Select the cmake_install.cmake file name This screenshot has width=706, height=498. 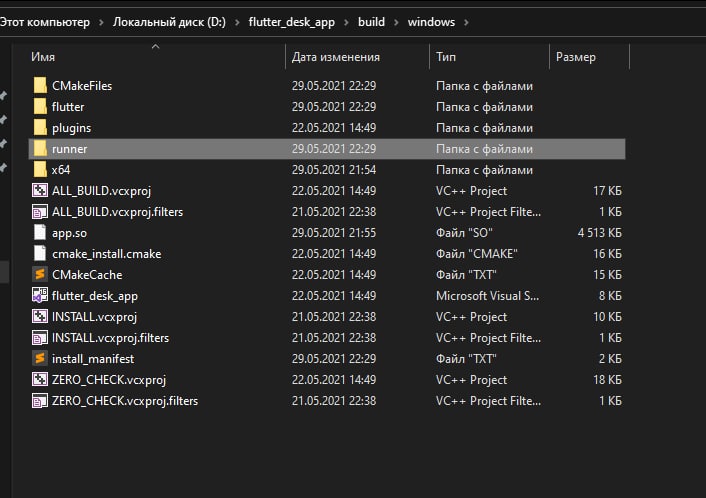point(107,254)
